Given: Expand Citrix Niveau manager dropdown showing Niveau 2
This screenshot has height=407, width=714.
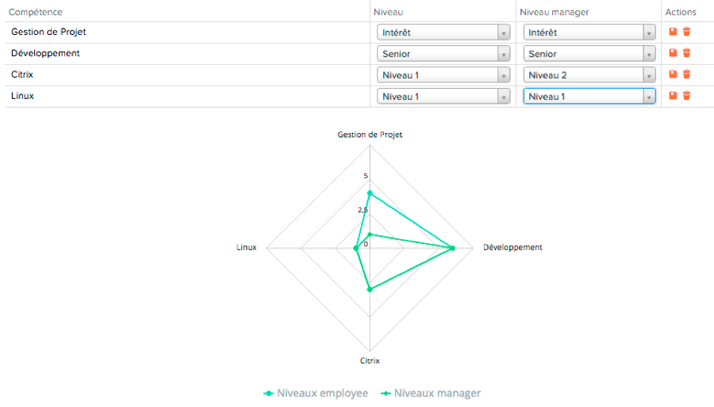Looking at the screenshot, I should [x=589, y=75].
